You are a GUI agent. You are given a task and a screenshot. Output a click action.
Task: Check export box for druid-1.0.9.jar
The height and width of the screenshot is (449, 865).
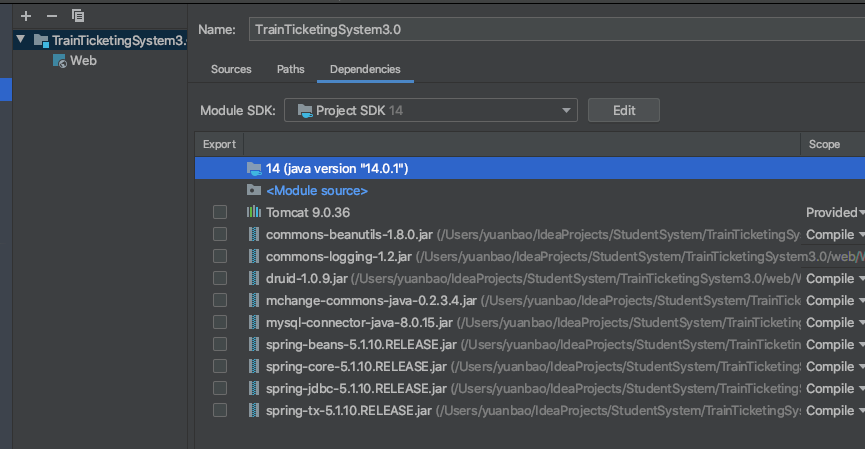(220, 279)
